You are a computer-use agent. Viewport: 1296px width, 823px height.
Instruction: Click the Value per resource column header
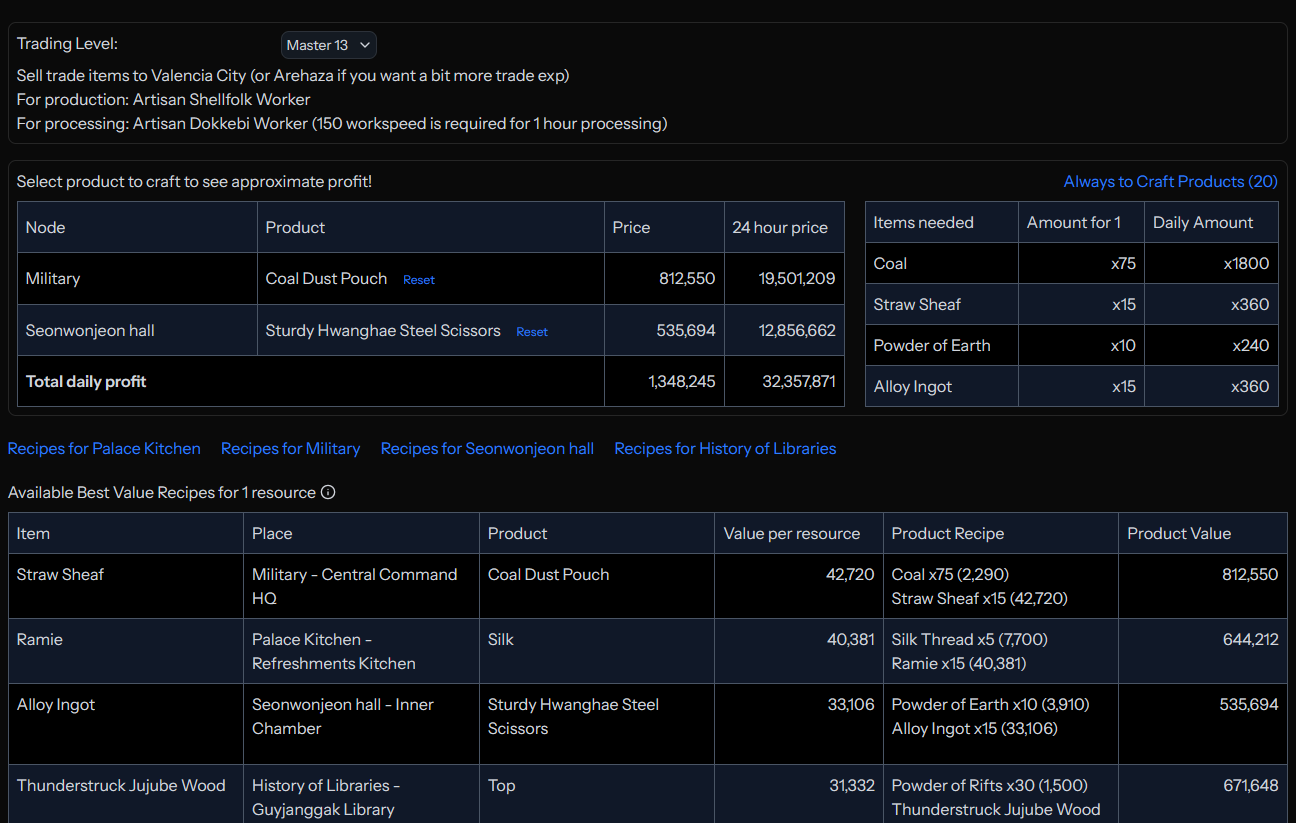[x=791, y=533]
